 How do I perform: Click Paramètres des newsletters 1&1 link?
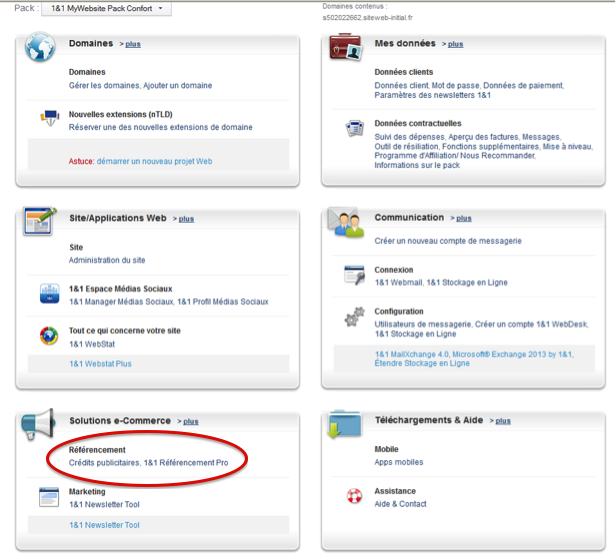pyautogui.click(x=433, y=95)
